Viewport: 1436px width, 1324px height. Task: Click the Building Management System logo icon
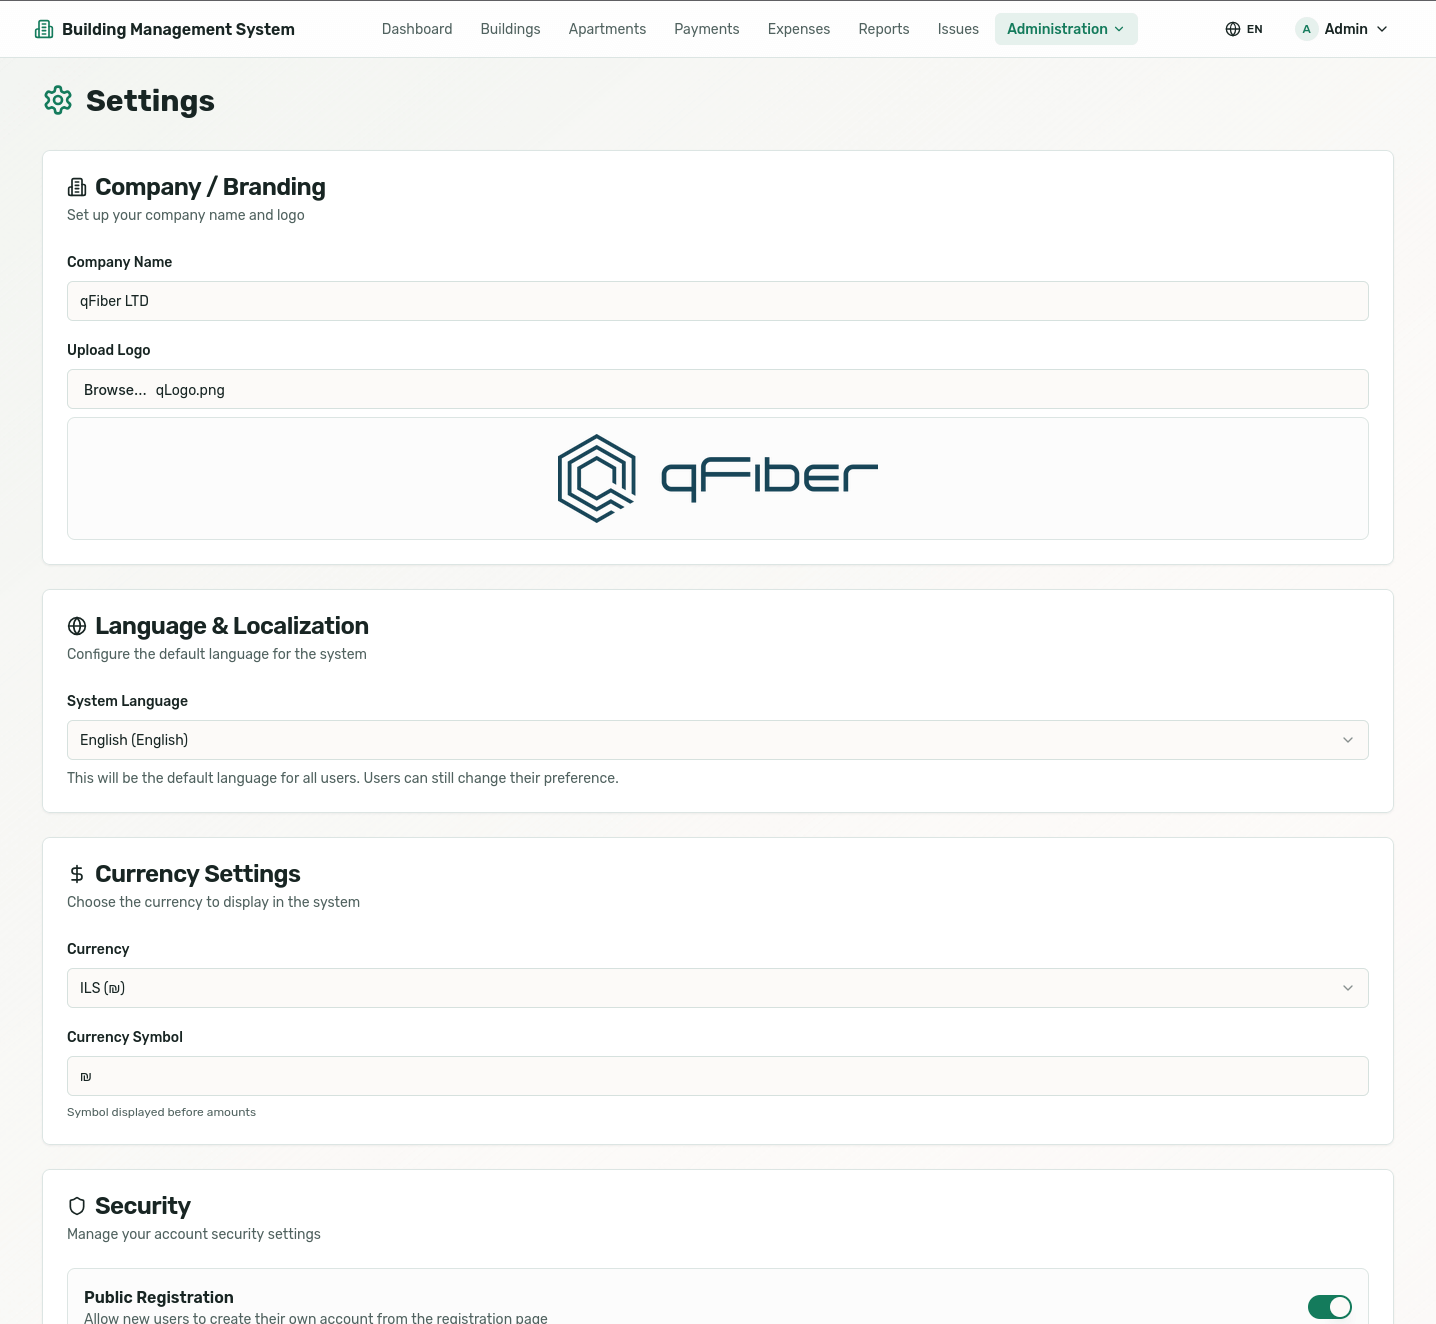pos(44,29)
